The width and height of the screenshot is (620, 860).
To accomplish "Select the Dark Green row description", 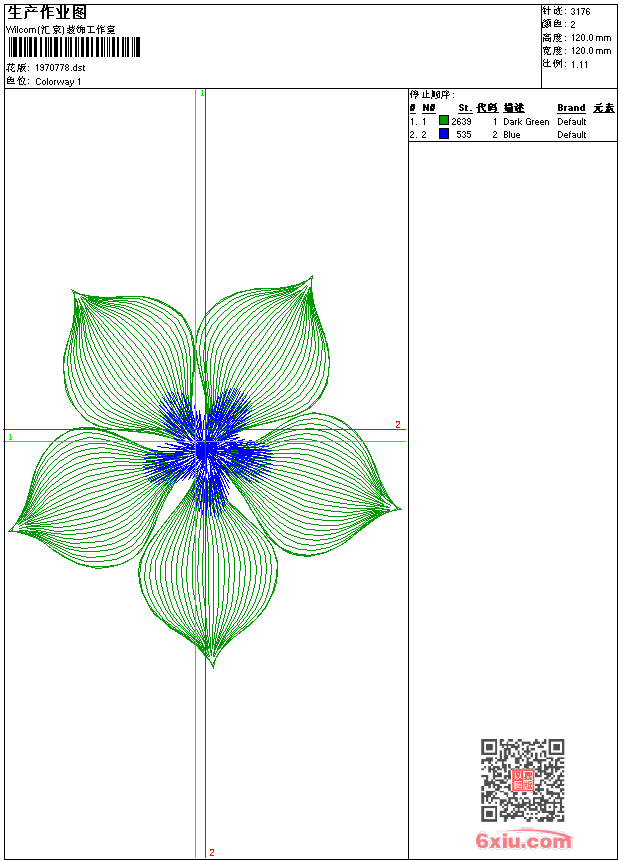I will 526,122.
